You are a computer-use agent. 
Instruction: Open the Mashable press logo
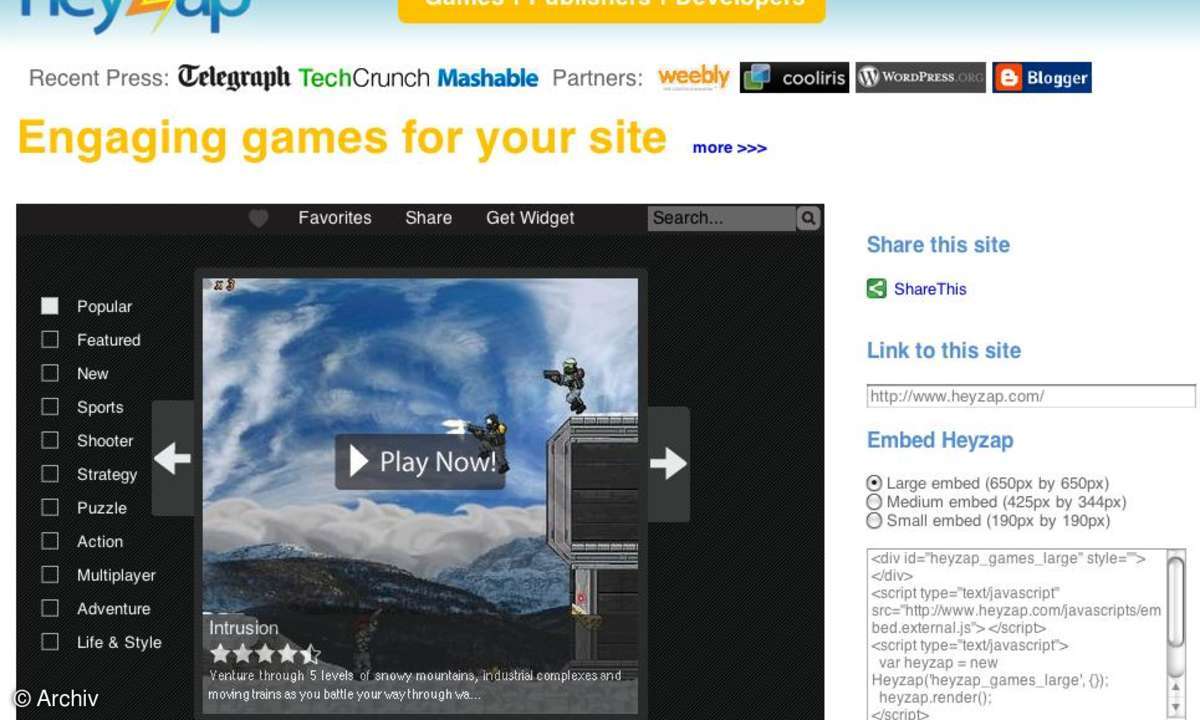(488, 78)
